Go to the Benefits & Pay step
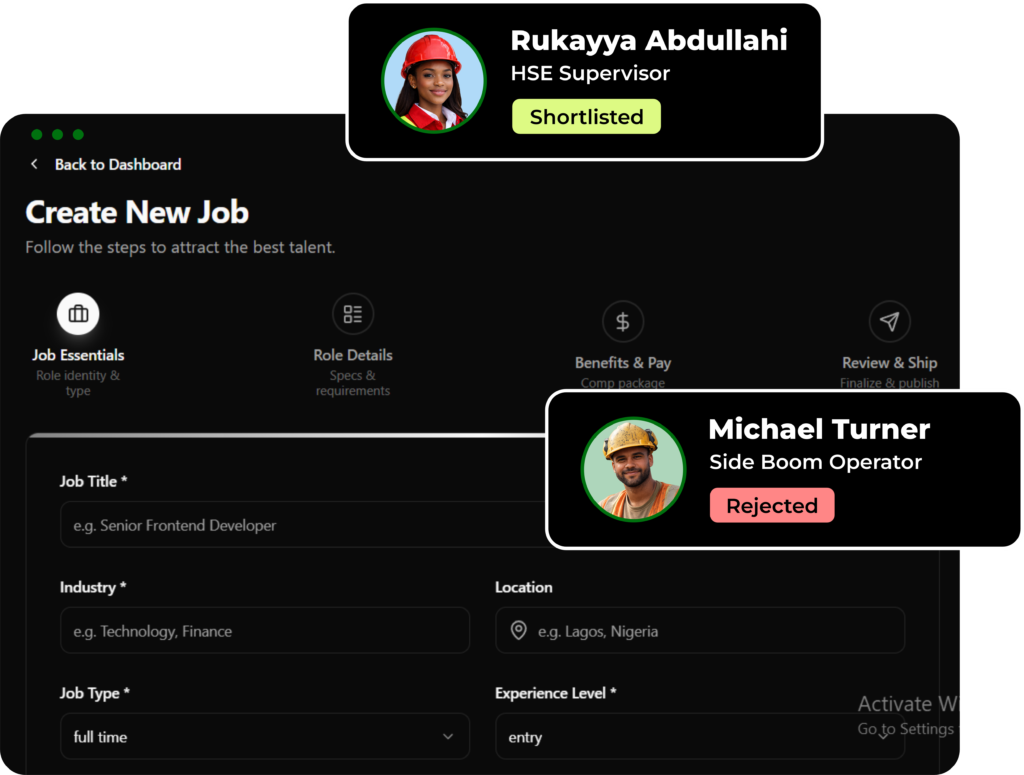 pos(622,363)
